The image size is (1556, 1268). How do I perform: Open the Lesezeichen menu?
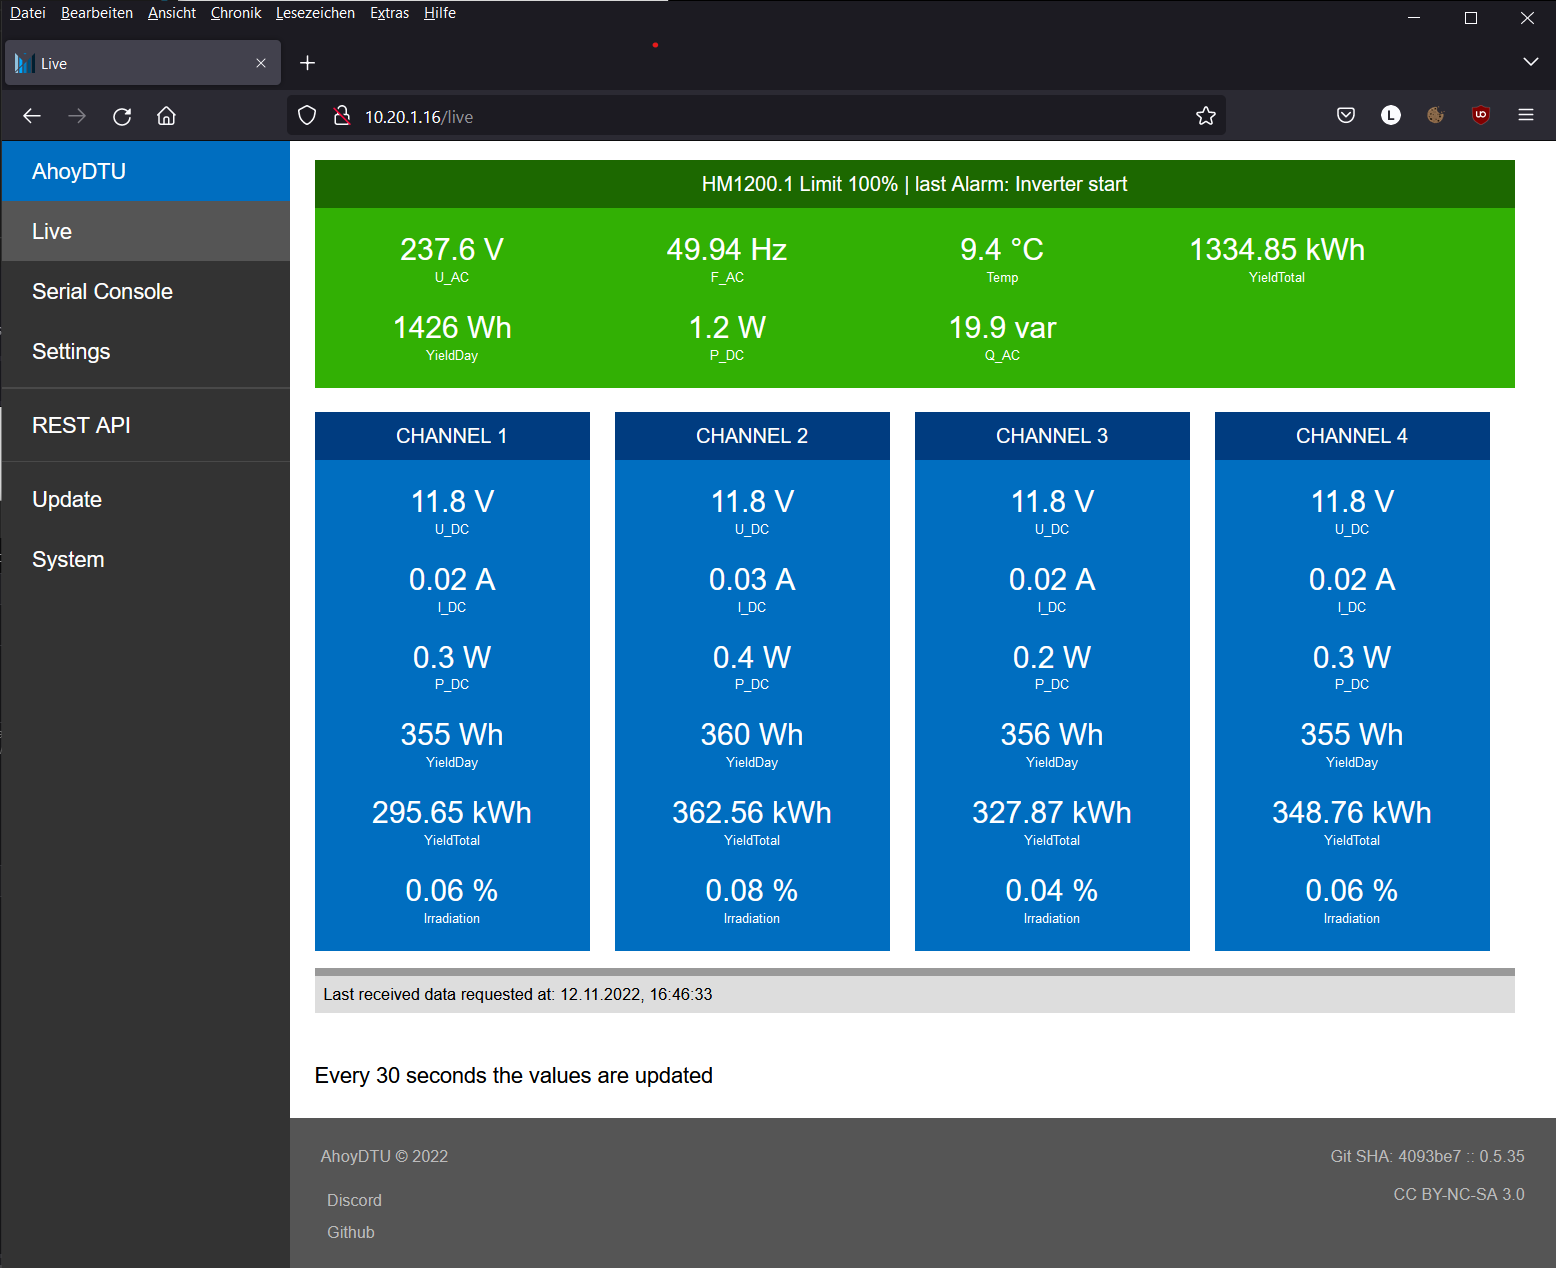pyautogui.click(x=315, y=13)
